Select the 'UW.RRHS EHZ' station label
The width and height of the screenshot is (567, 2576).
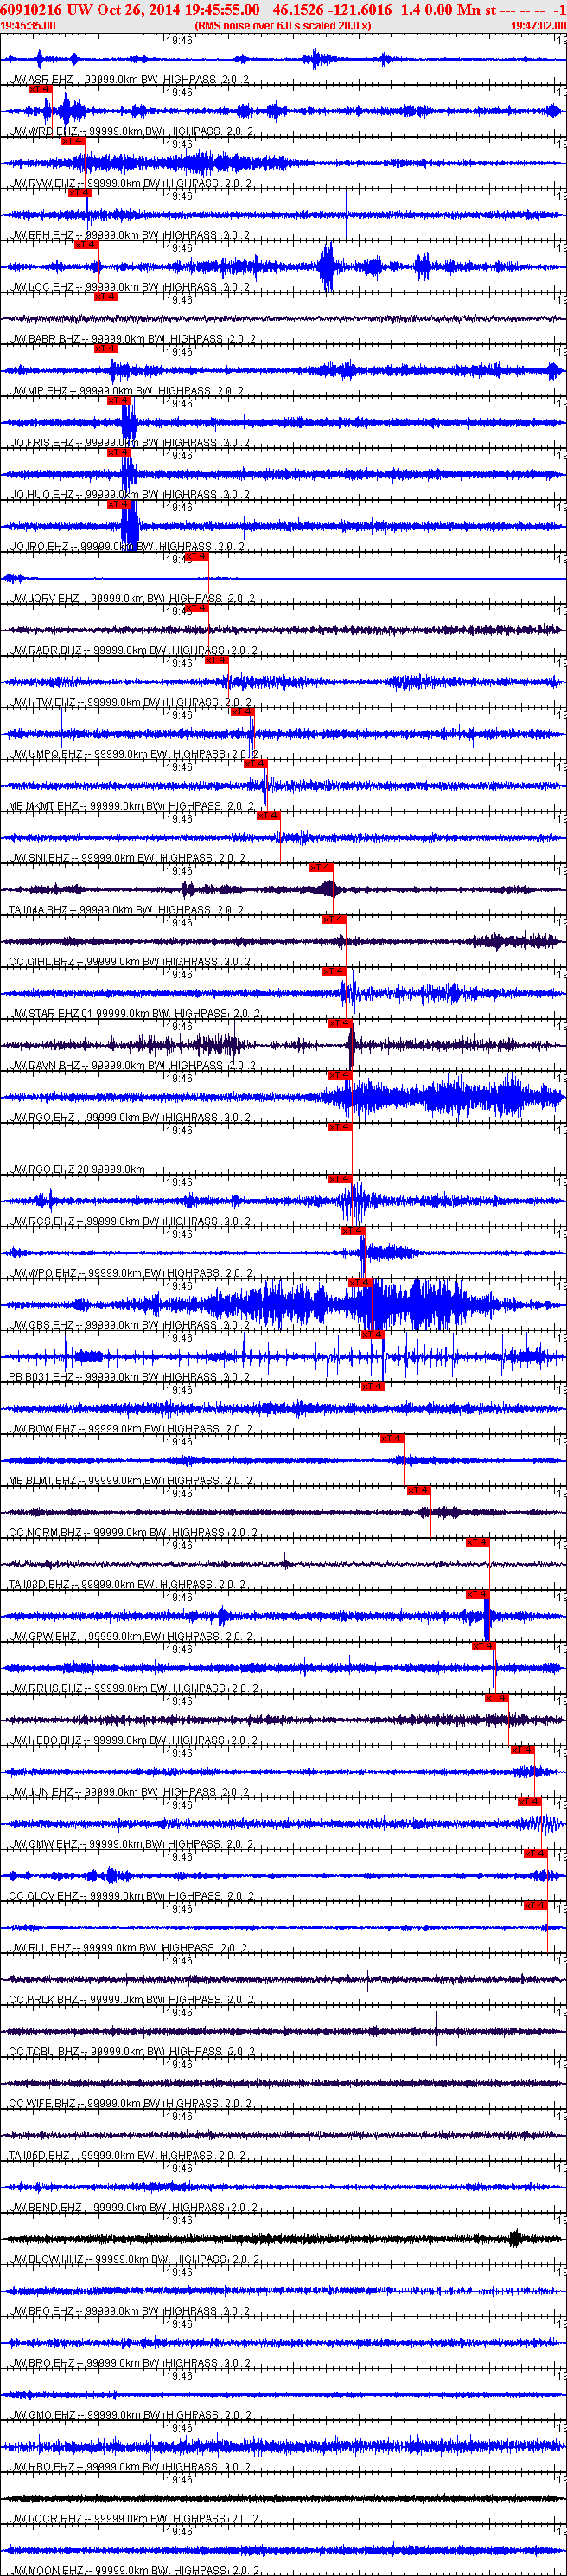[x=45, y=1691]
